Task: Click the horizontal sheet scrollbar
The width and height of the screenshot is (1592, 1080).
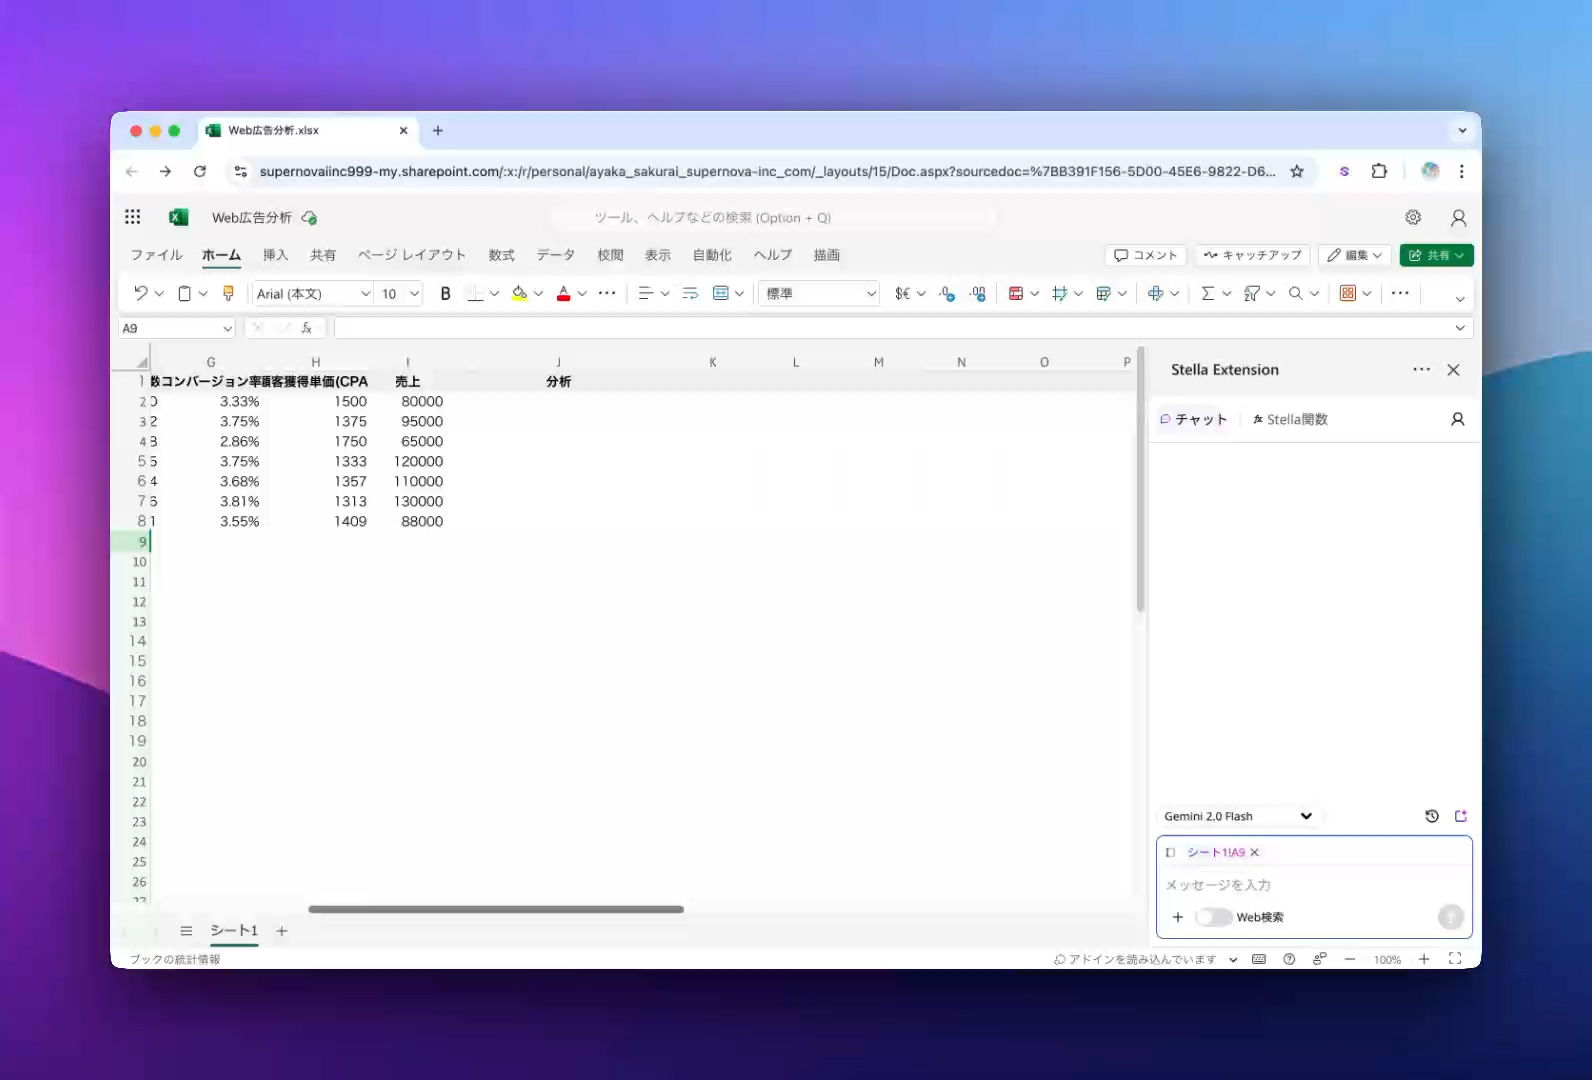Action: 496,909
